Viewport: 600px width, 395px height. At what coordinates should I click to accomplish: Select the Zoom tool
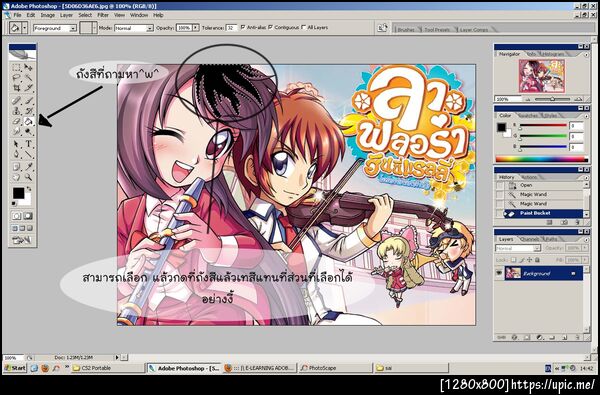[28, 177]
